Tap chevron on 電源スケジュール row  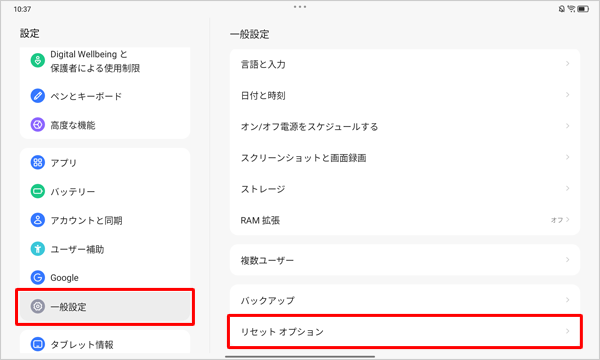pos(567,125)
